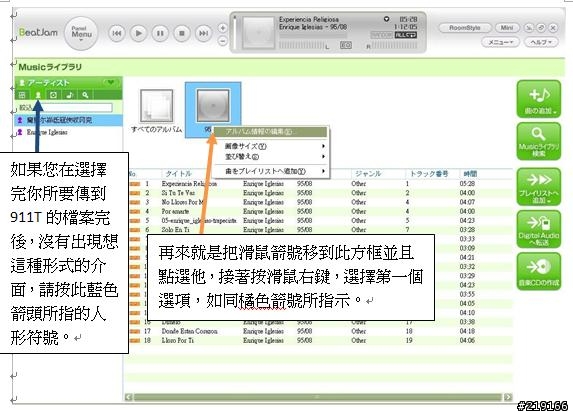This screenshot has height=414, width=573.
Task: Select track 'No Llores Por Mi' row
Action: tap(318, 202)
